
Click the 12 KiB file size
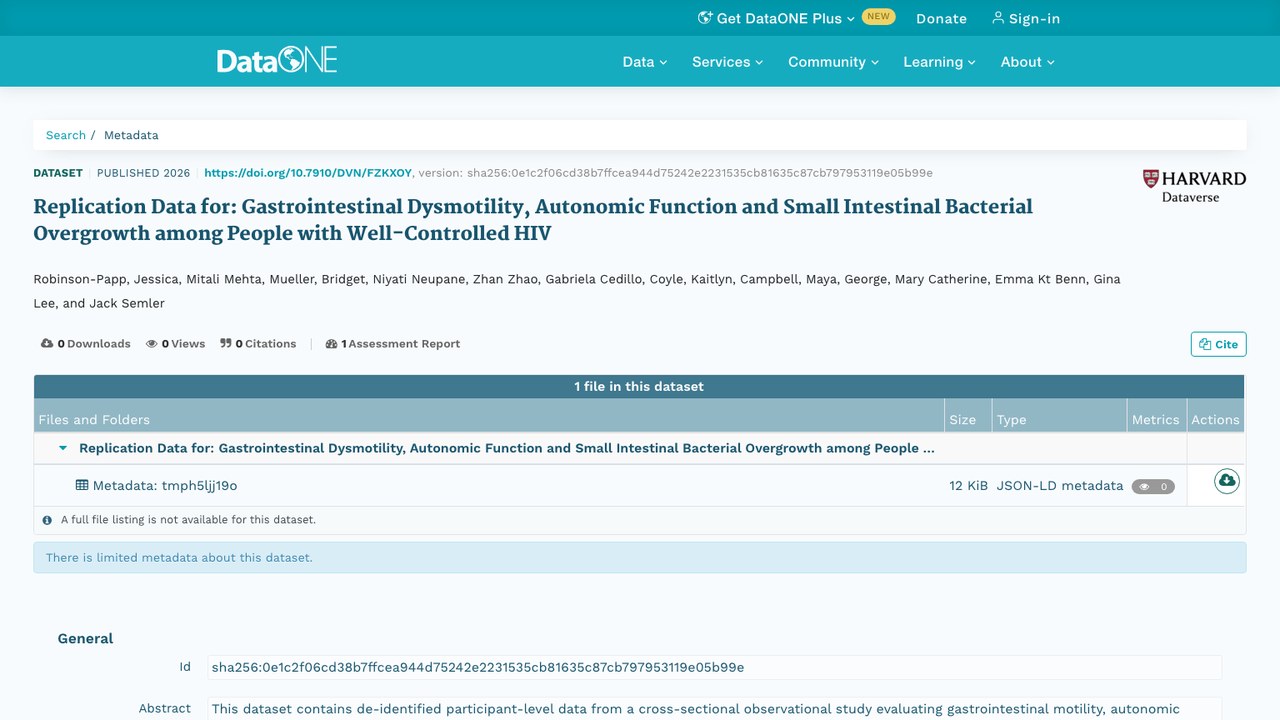pyautogui.click(x=969, y=486)
